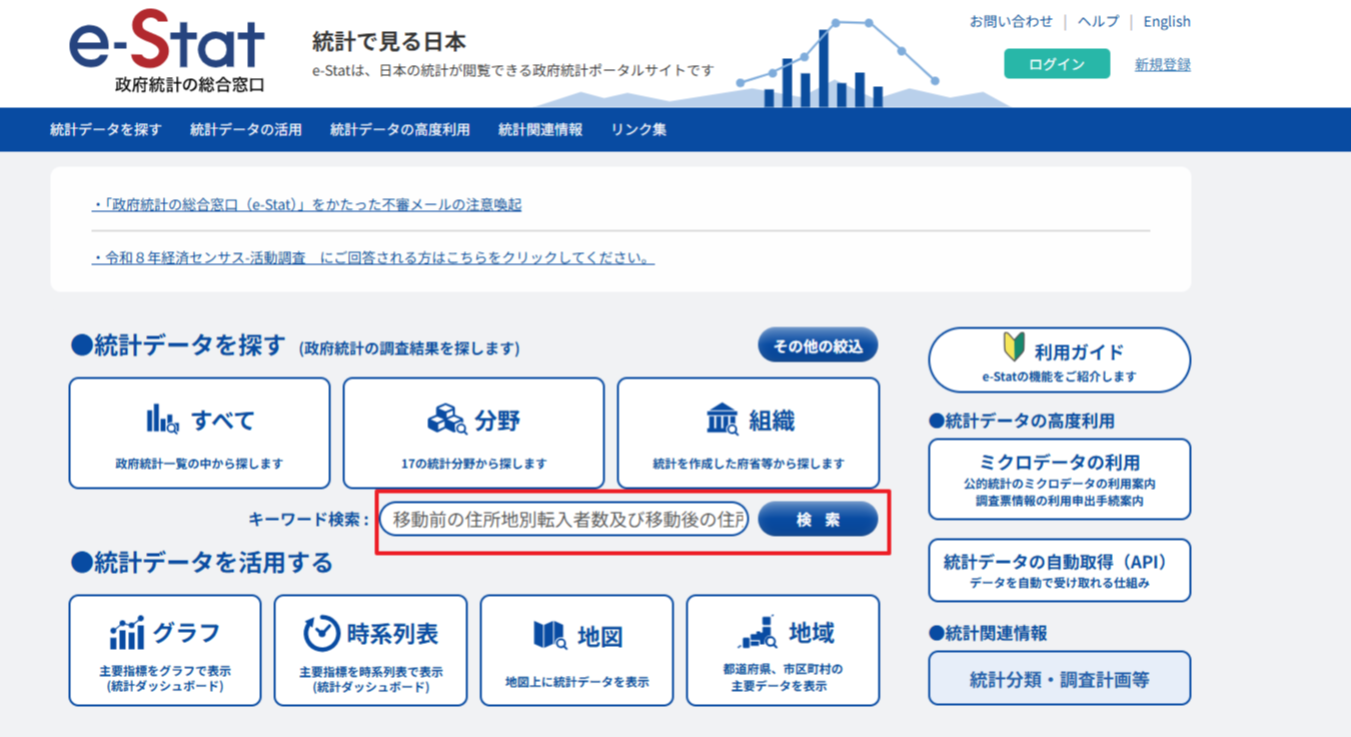Click the clock icon beside 時系列表
The height and width of the screenshot is (737, 1351).
click(321, 633)
